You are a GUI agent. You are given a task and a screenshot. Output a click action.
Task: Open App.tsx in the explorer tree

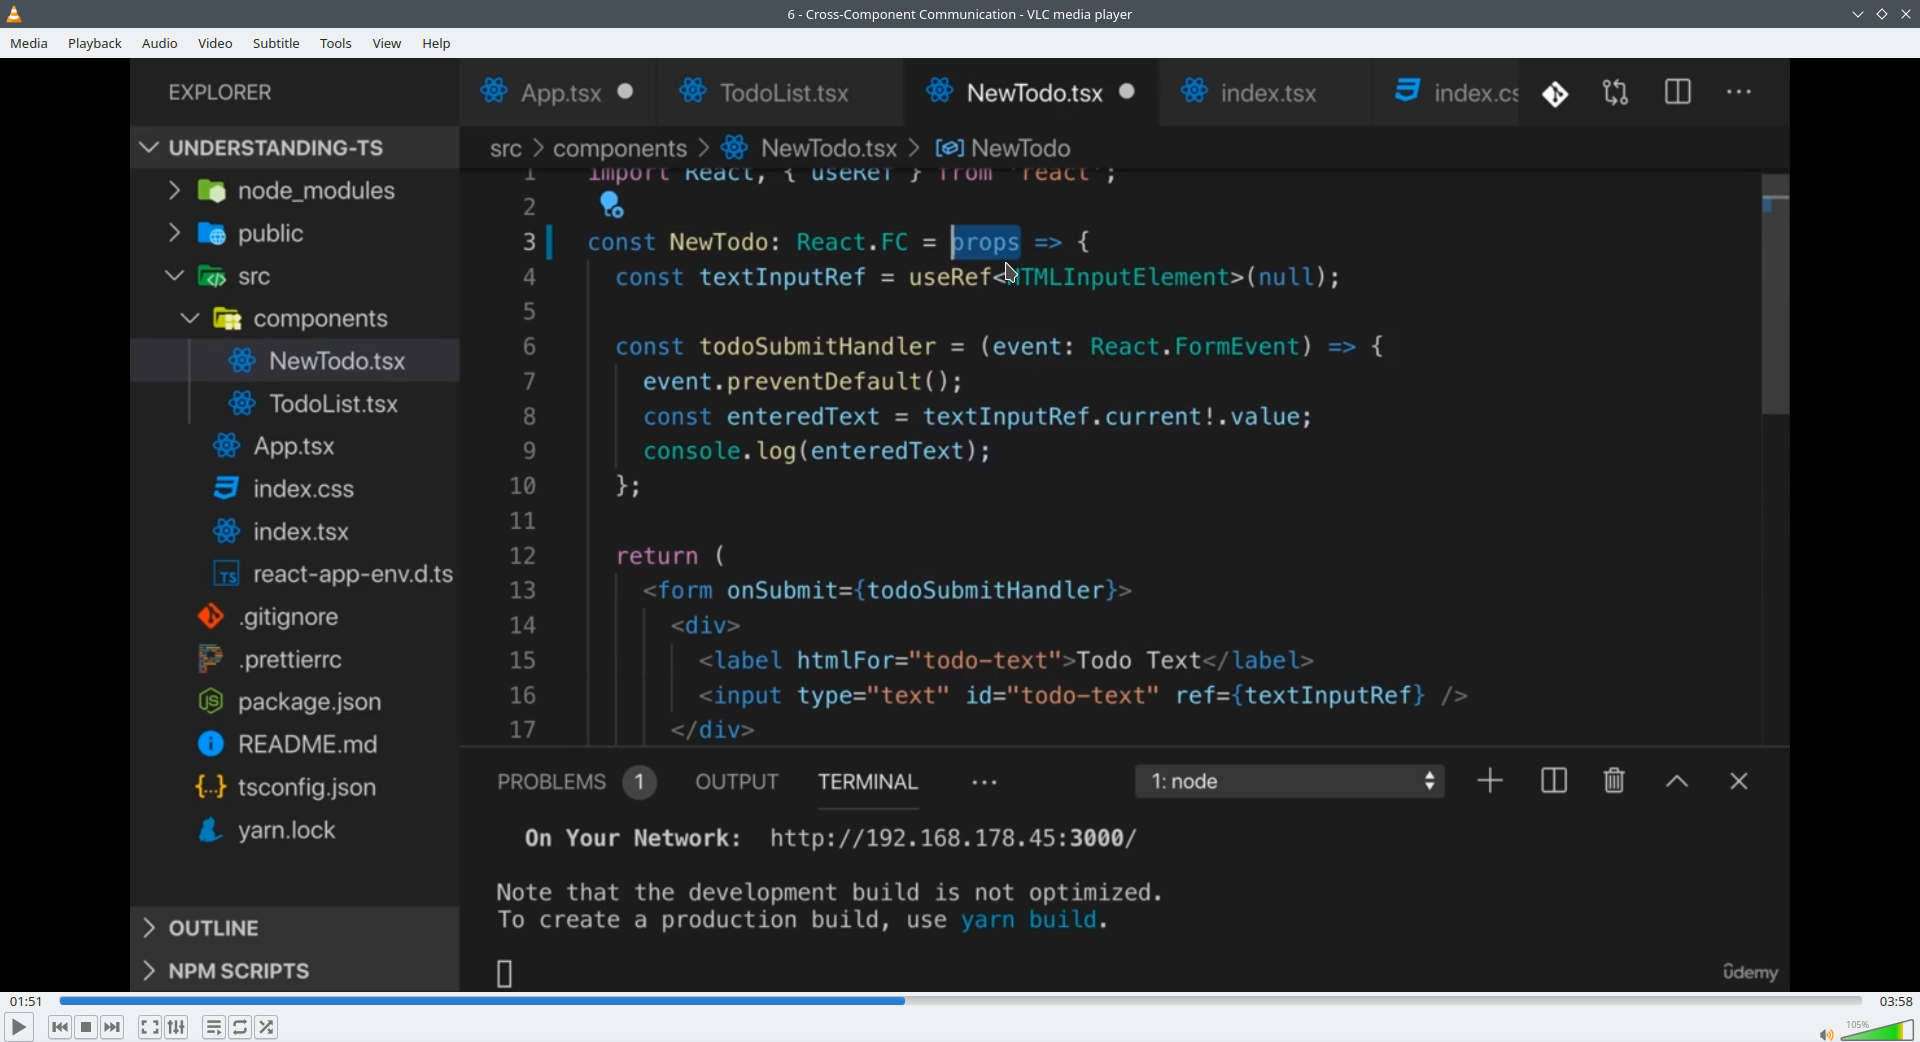(x=294, y=447)
